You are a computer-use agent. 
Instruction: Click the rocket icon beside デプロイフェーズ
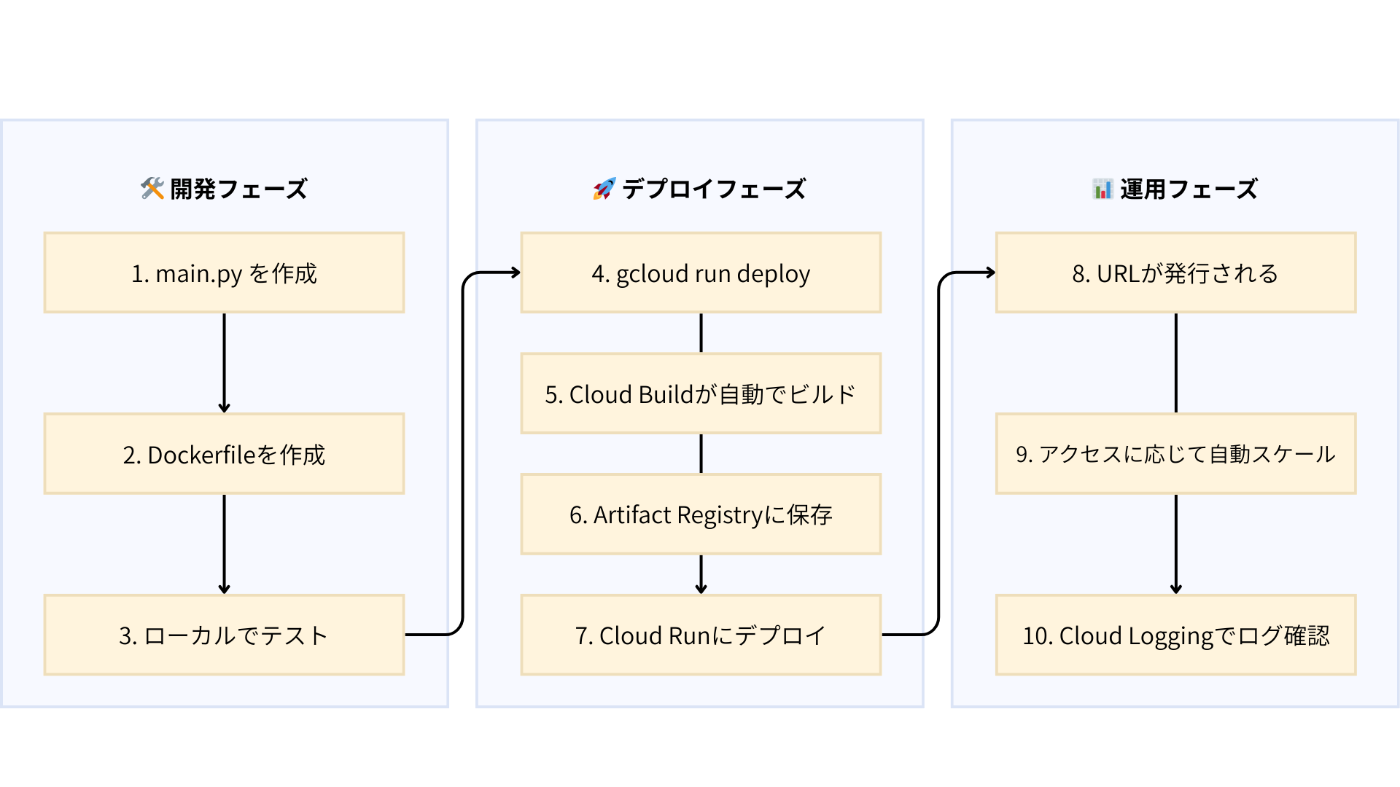(604, 189)
